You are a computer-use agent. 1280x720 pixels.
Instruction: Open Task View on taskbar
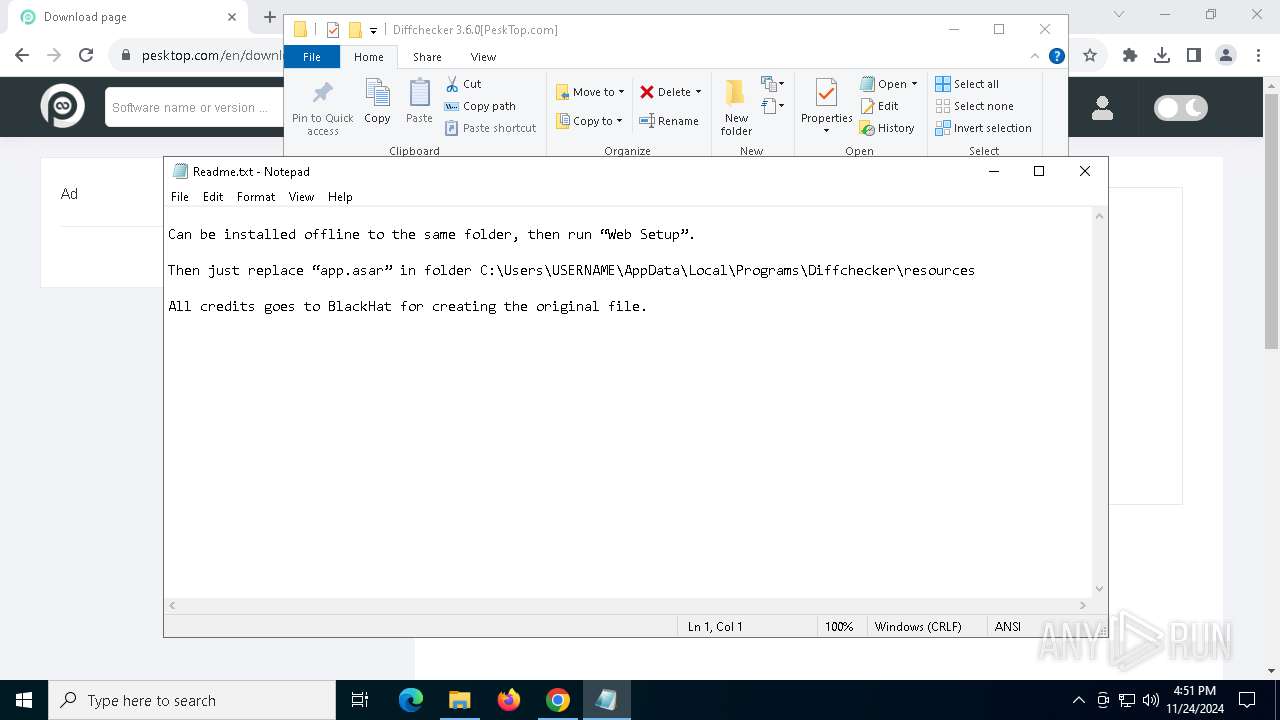(360, 700)
